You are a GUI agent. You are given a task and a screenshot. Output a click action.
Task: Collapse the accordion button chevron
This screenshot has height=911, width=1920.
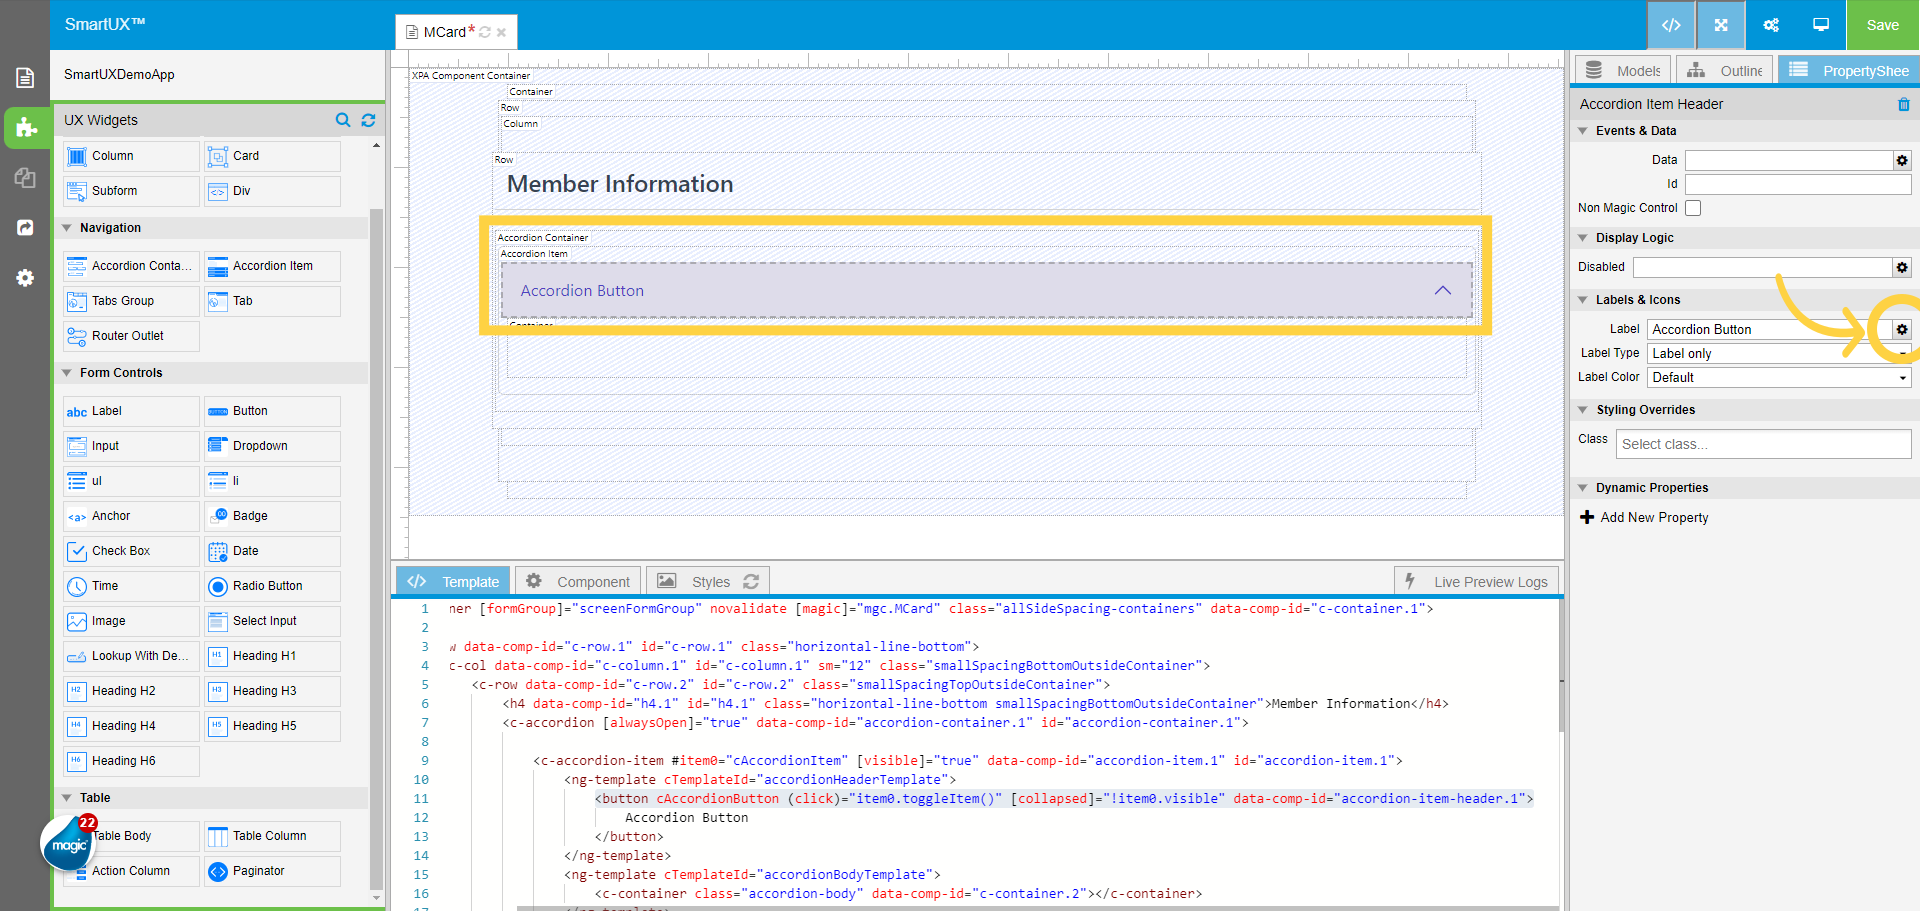1442,290
